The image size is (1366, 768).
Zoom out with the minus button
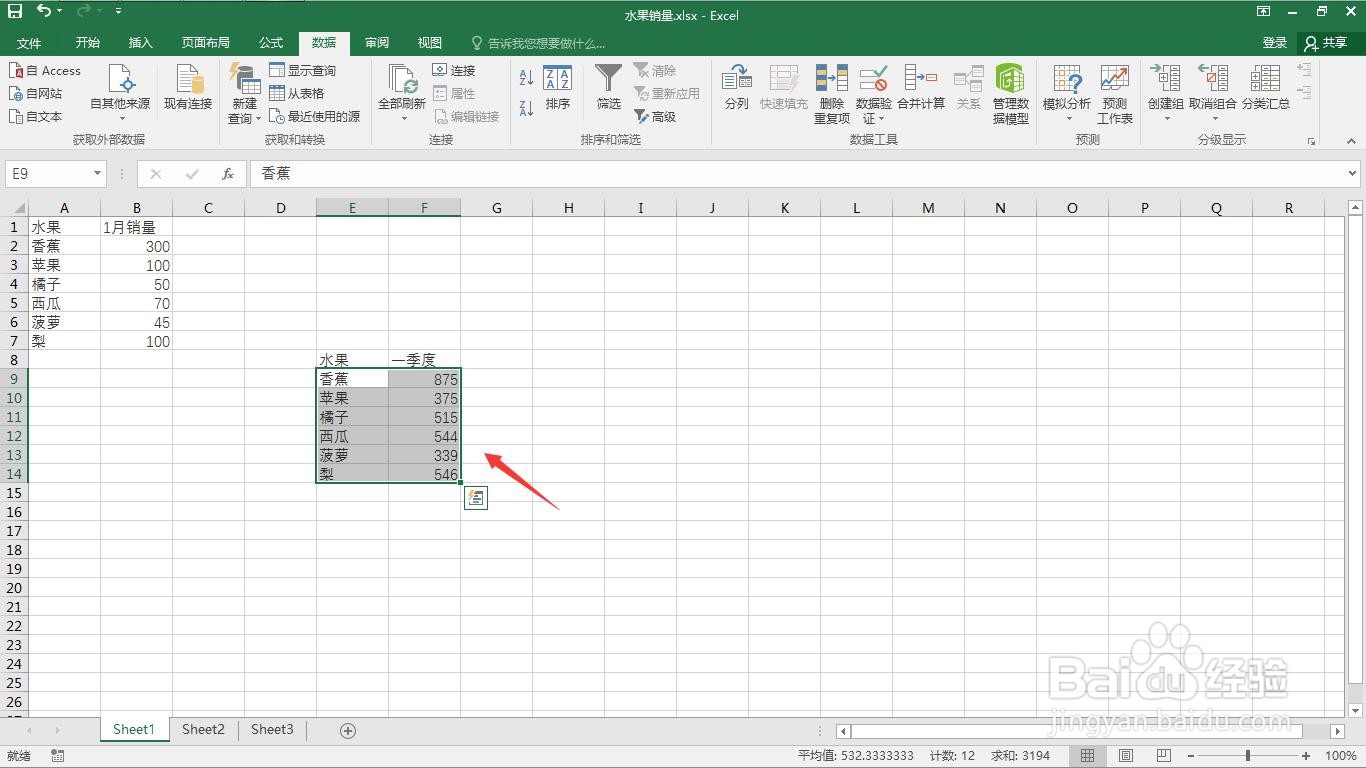coord(1191,756)
